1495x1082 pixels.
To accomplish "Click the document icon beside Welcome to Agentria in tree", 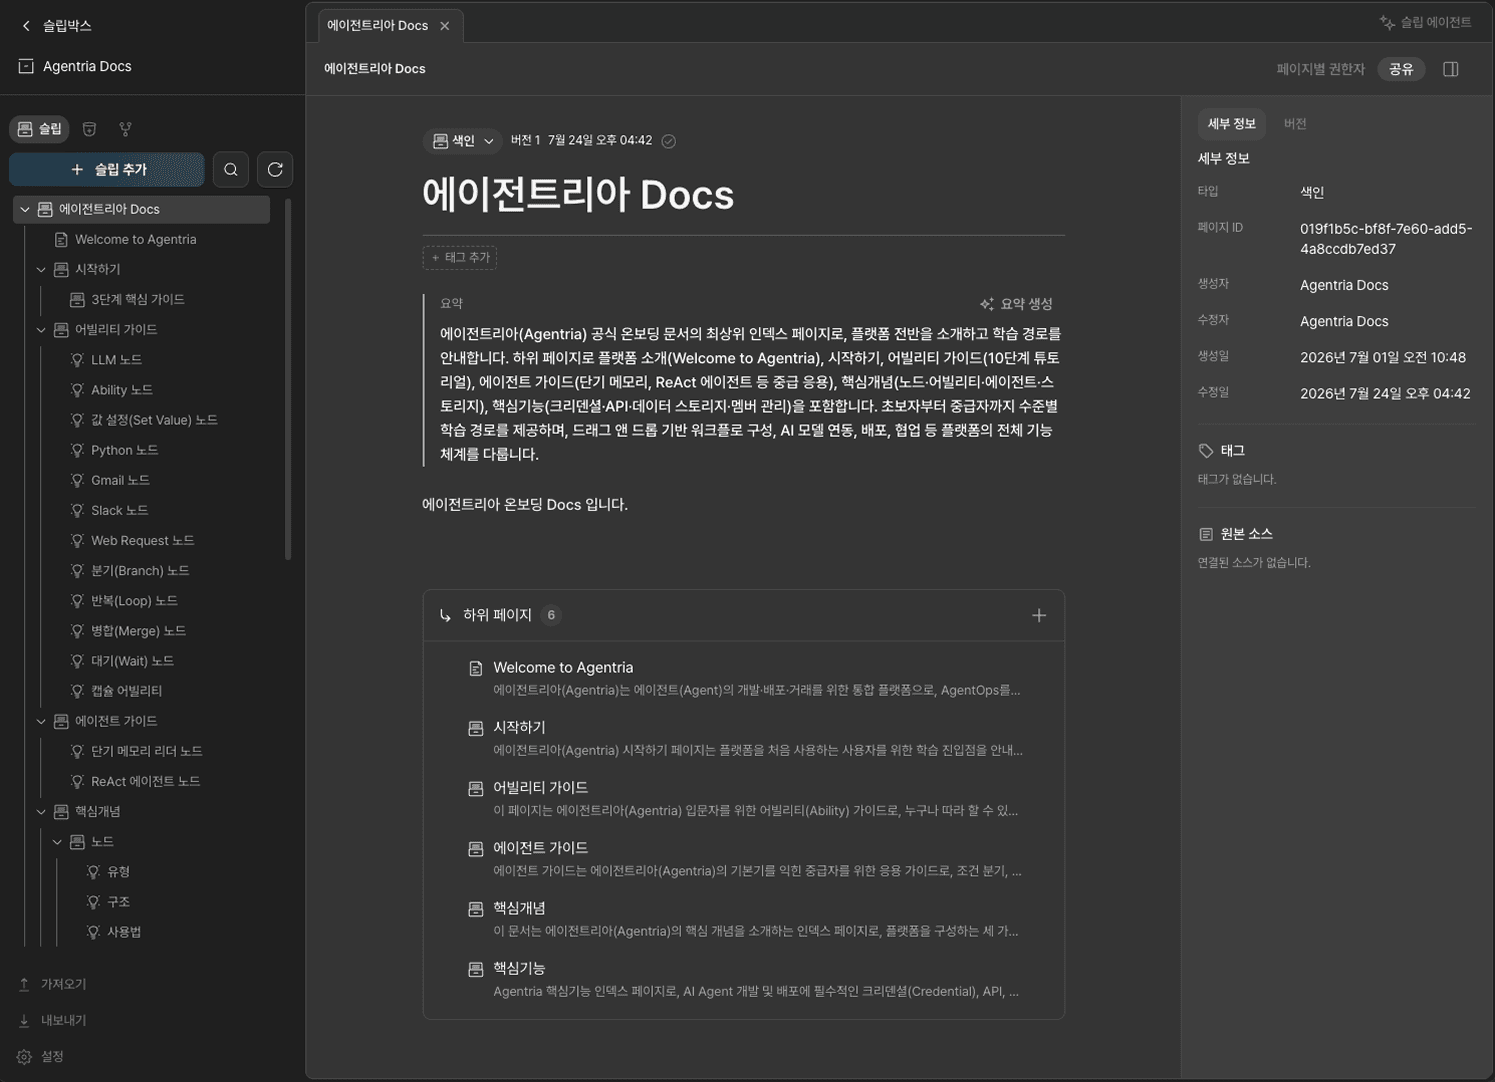I will [x=61, y=240].
